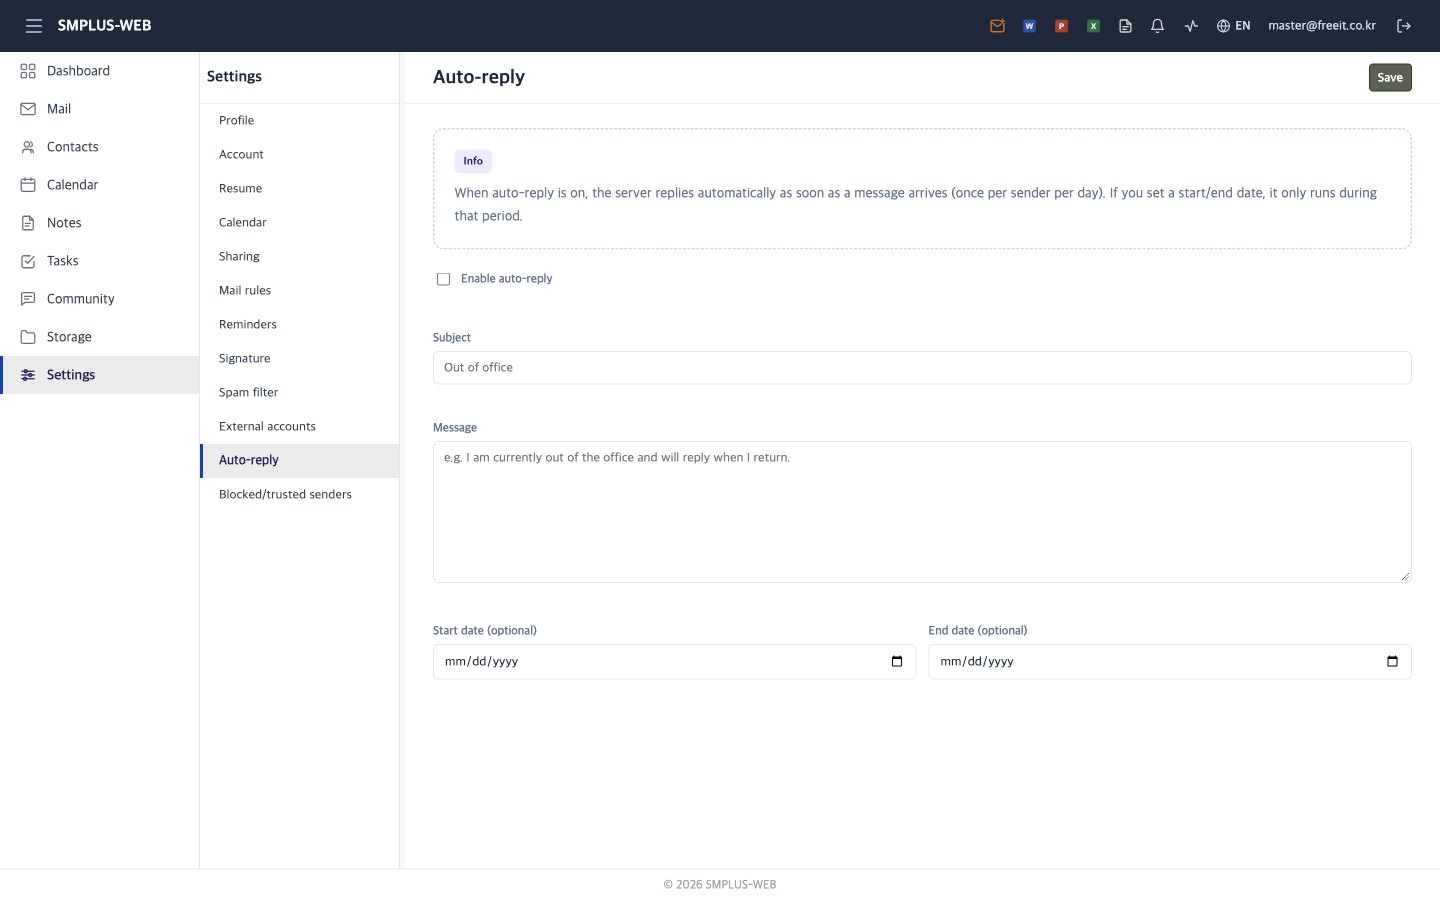
Task: Click the Auto-reply page heading
Action: 479,77
